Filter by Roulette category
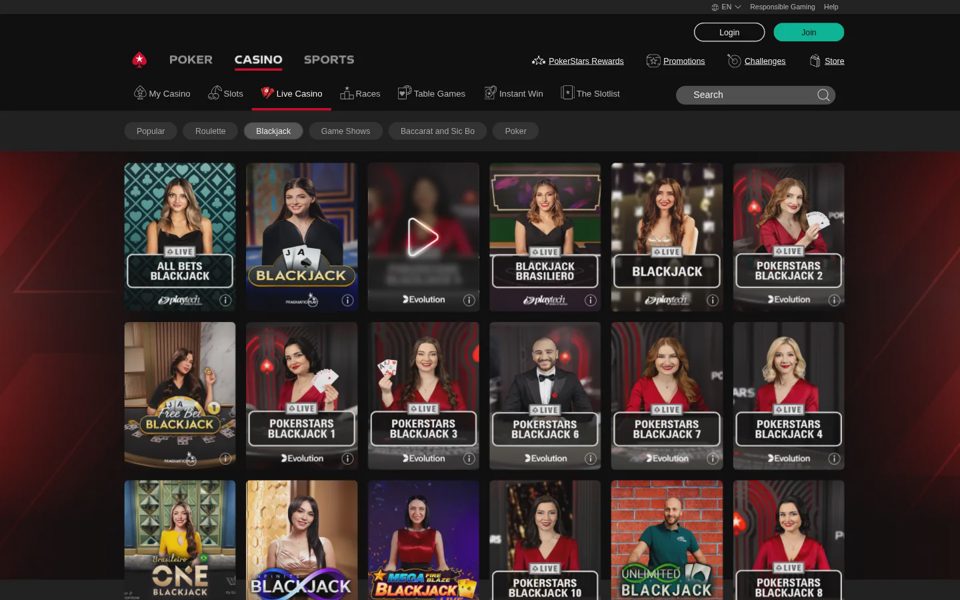Viewport: 960px width, 600px height. pos(210,131)
